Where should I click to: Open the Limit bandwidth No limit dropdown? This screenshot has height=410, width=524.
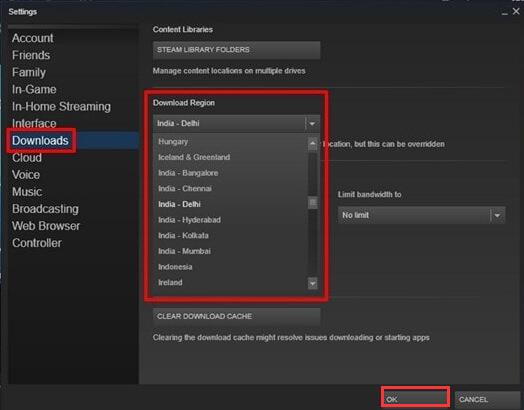coord(421,215)
